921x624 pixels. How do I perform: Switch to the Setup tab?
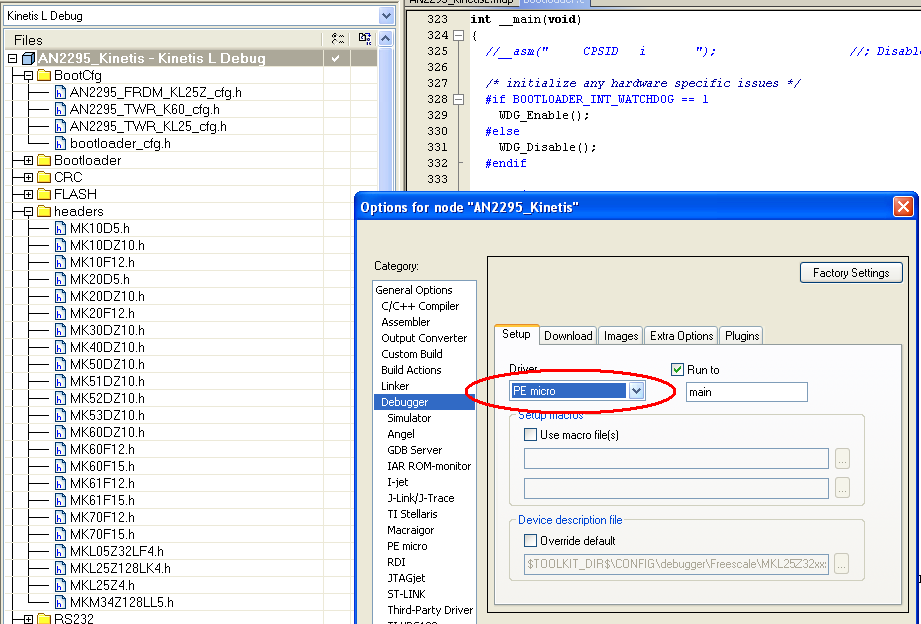(x=516, y=334)
